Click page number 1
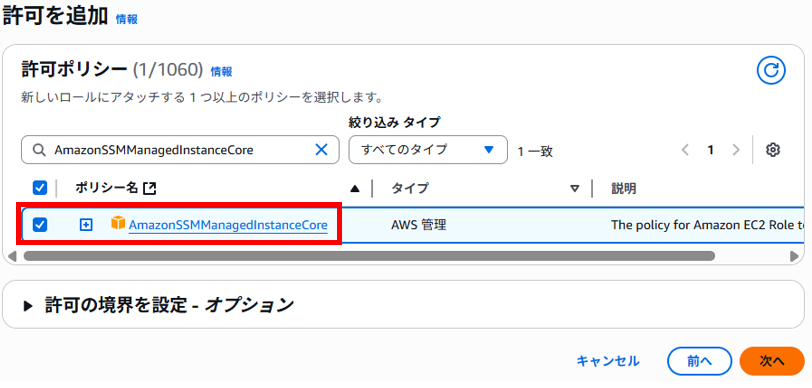This screenshot has height=388, width=812. coord(711,150)
